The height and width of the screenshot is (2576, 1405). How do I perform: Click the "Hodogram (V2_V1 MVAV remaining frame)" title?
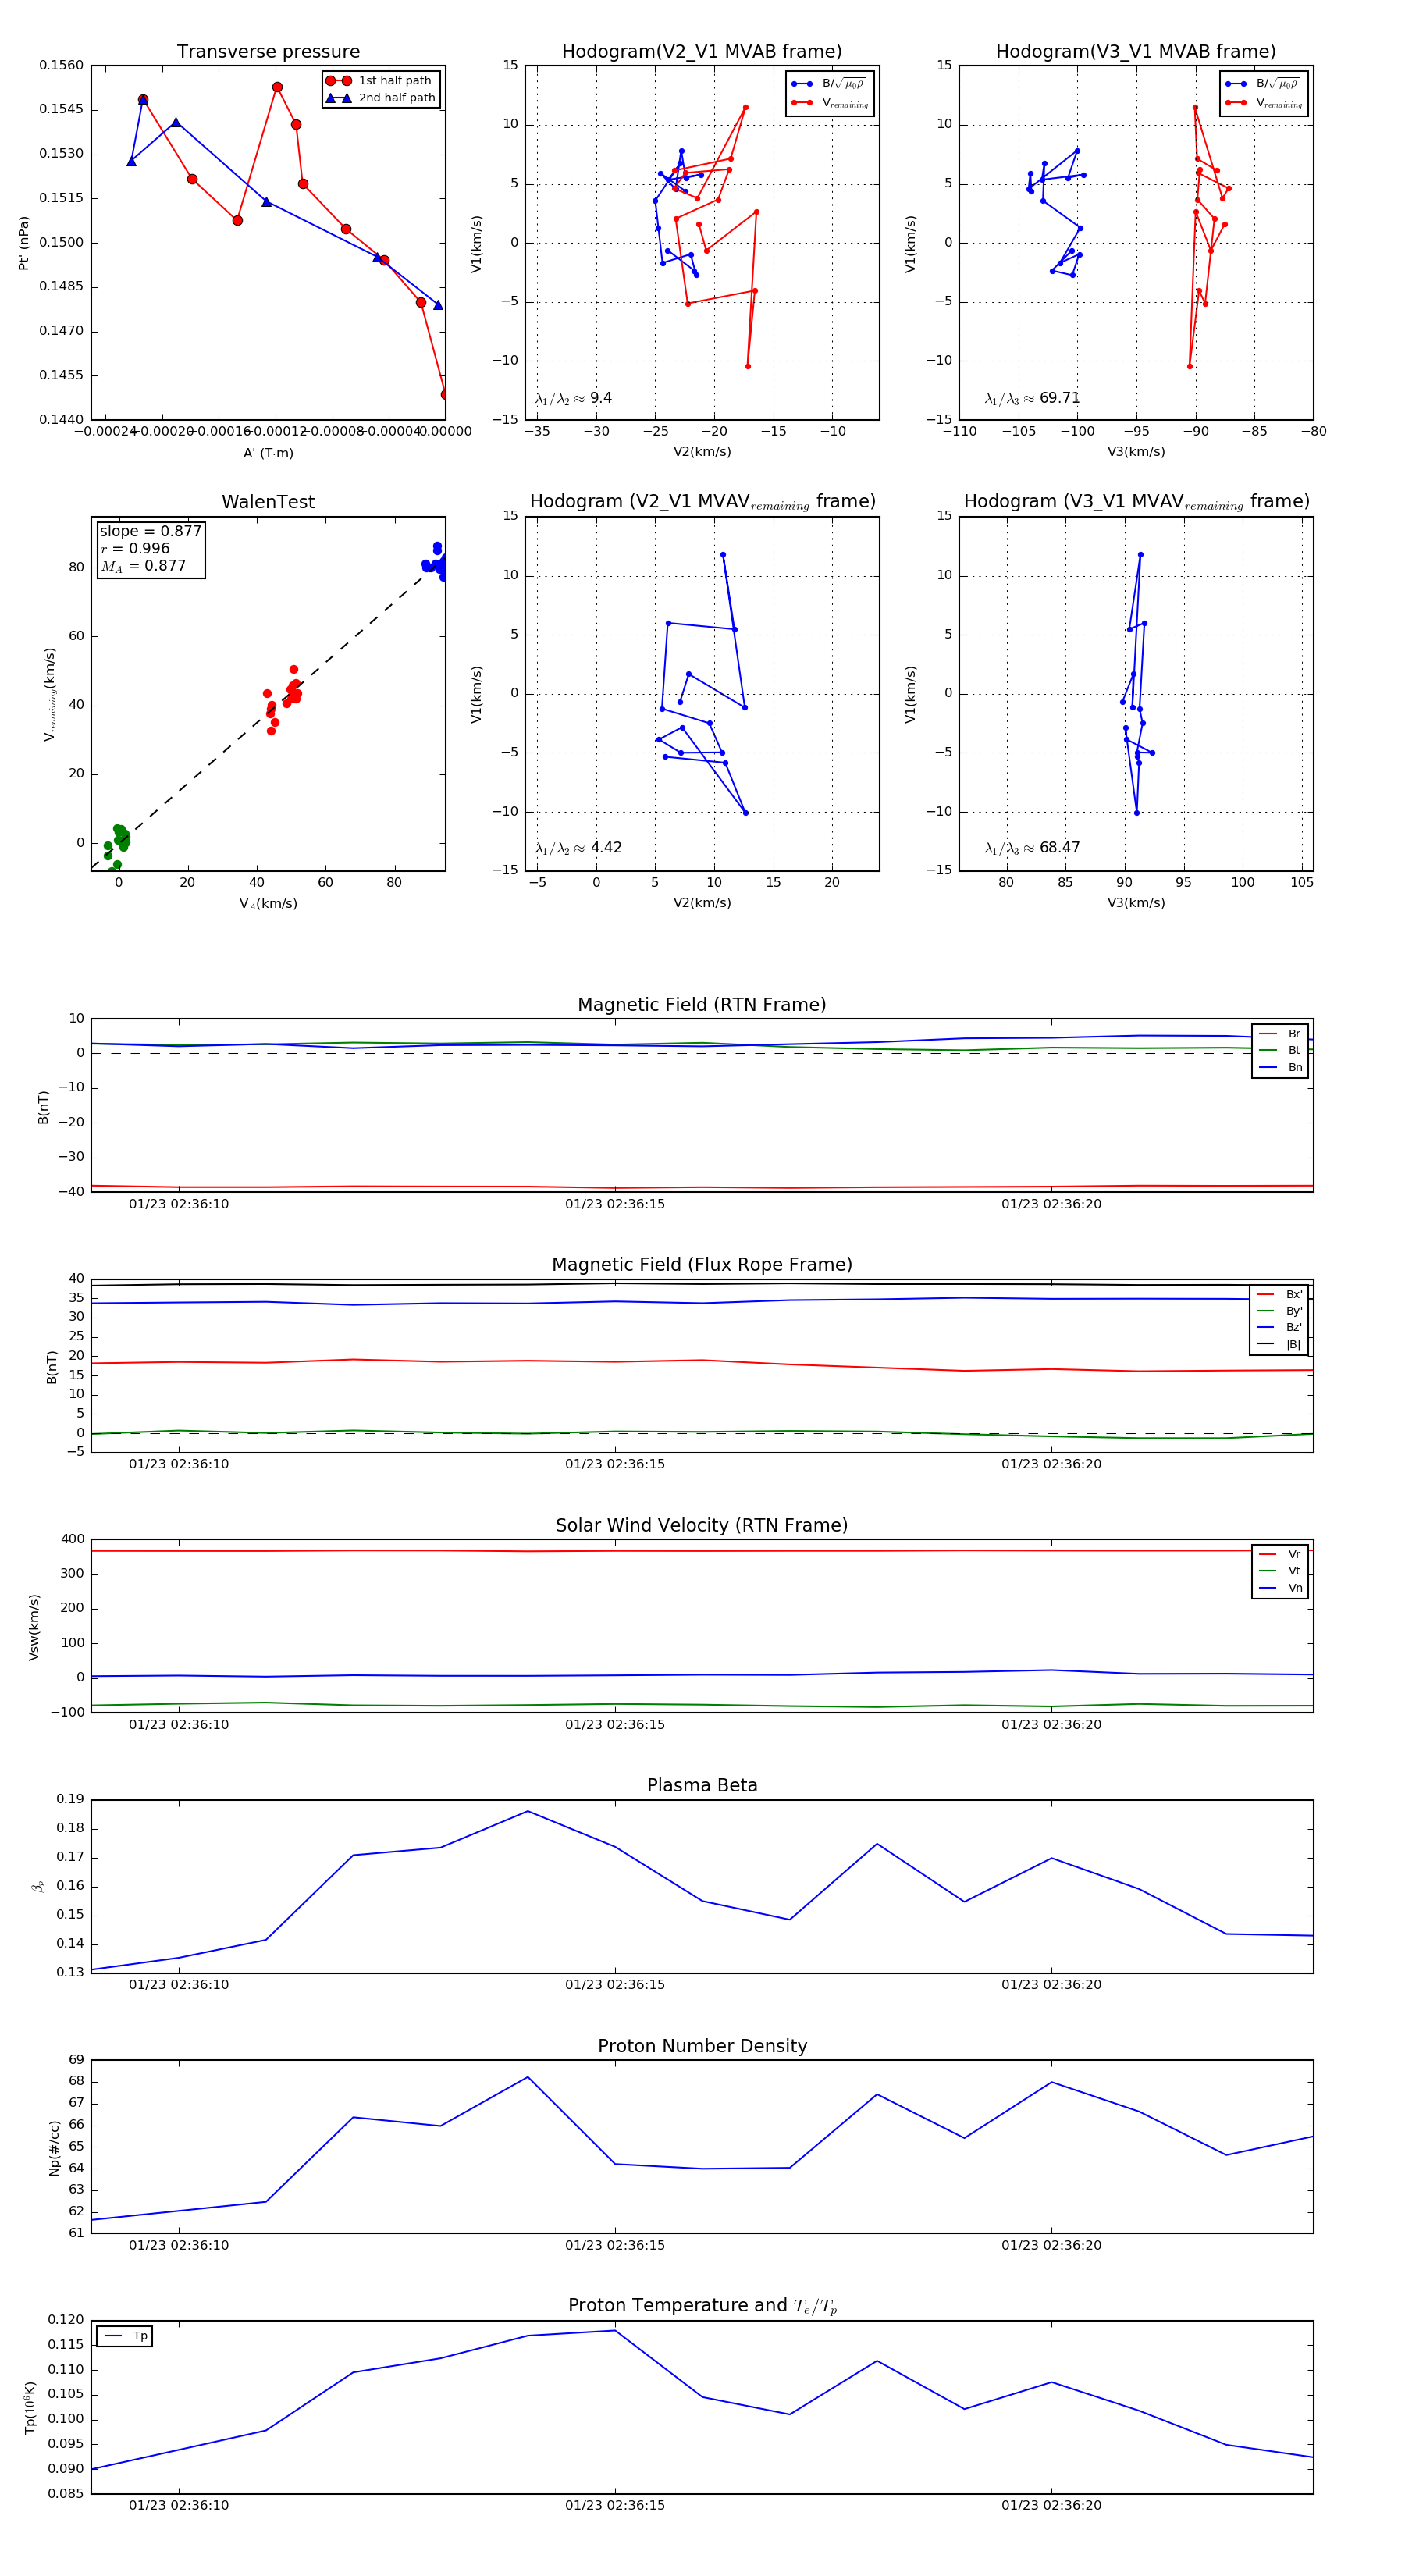point(702,502)
